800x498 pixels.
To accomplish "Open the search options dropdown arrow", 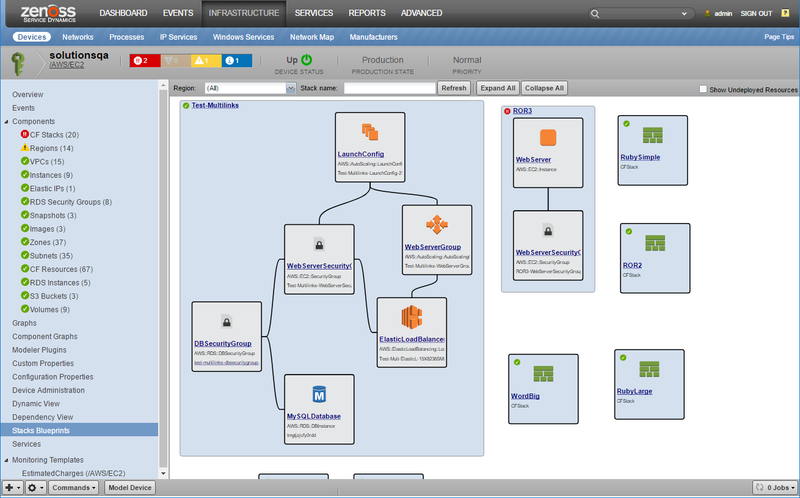I will 684,14.
